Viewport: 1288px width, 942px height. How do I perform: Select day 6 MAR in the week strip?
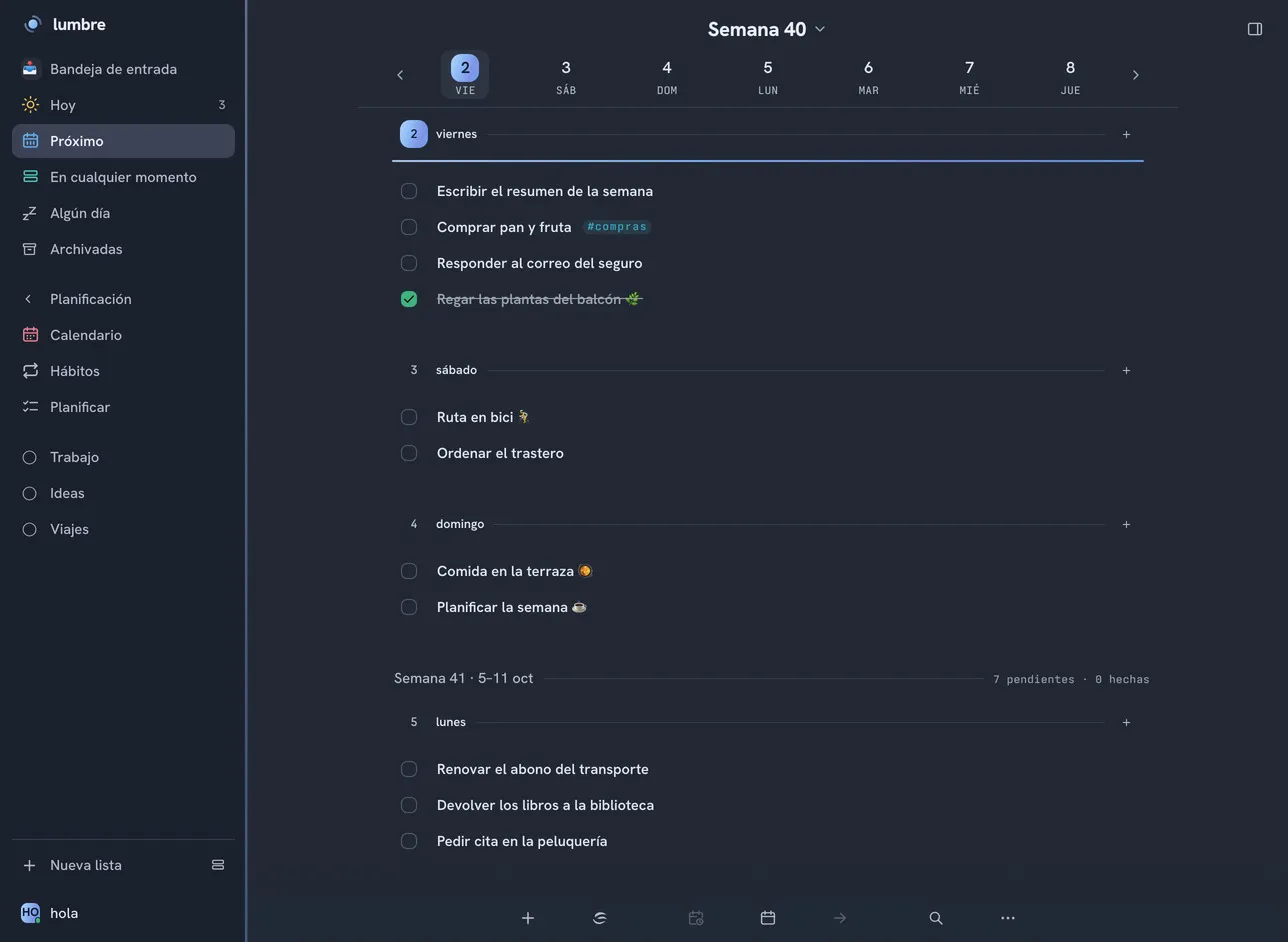868,75
